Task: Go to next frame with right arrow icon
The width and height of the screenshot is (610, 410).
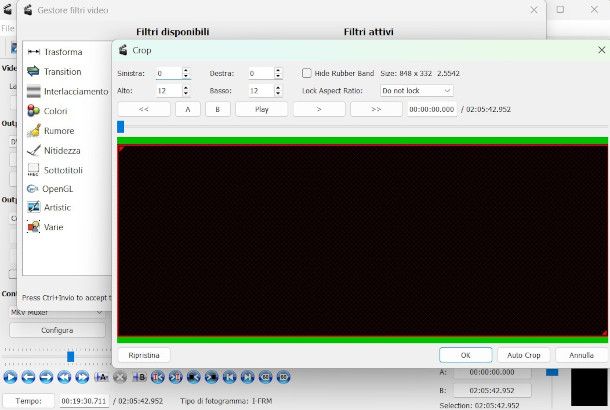Action: pyautogui.click(x=46, y=377)
